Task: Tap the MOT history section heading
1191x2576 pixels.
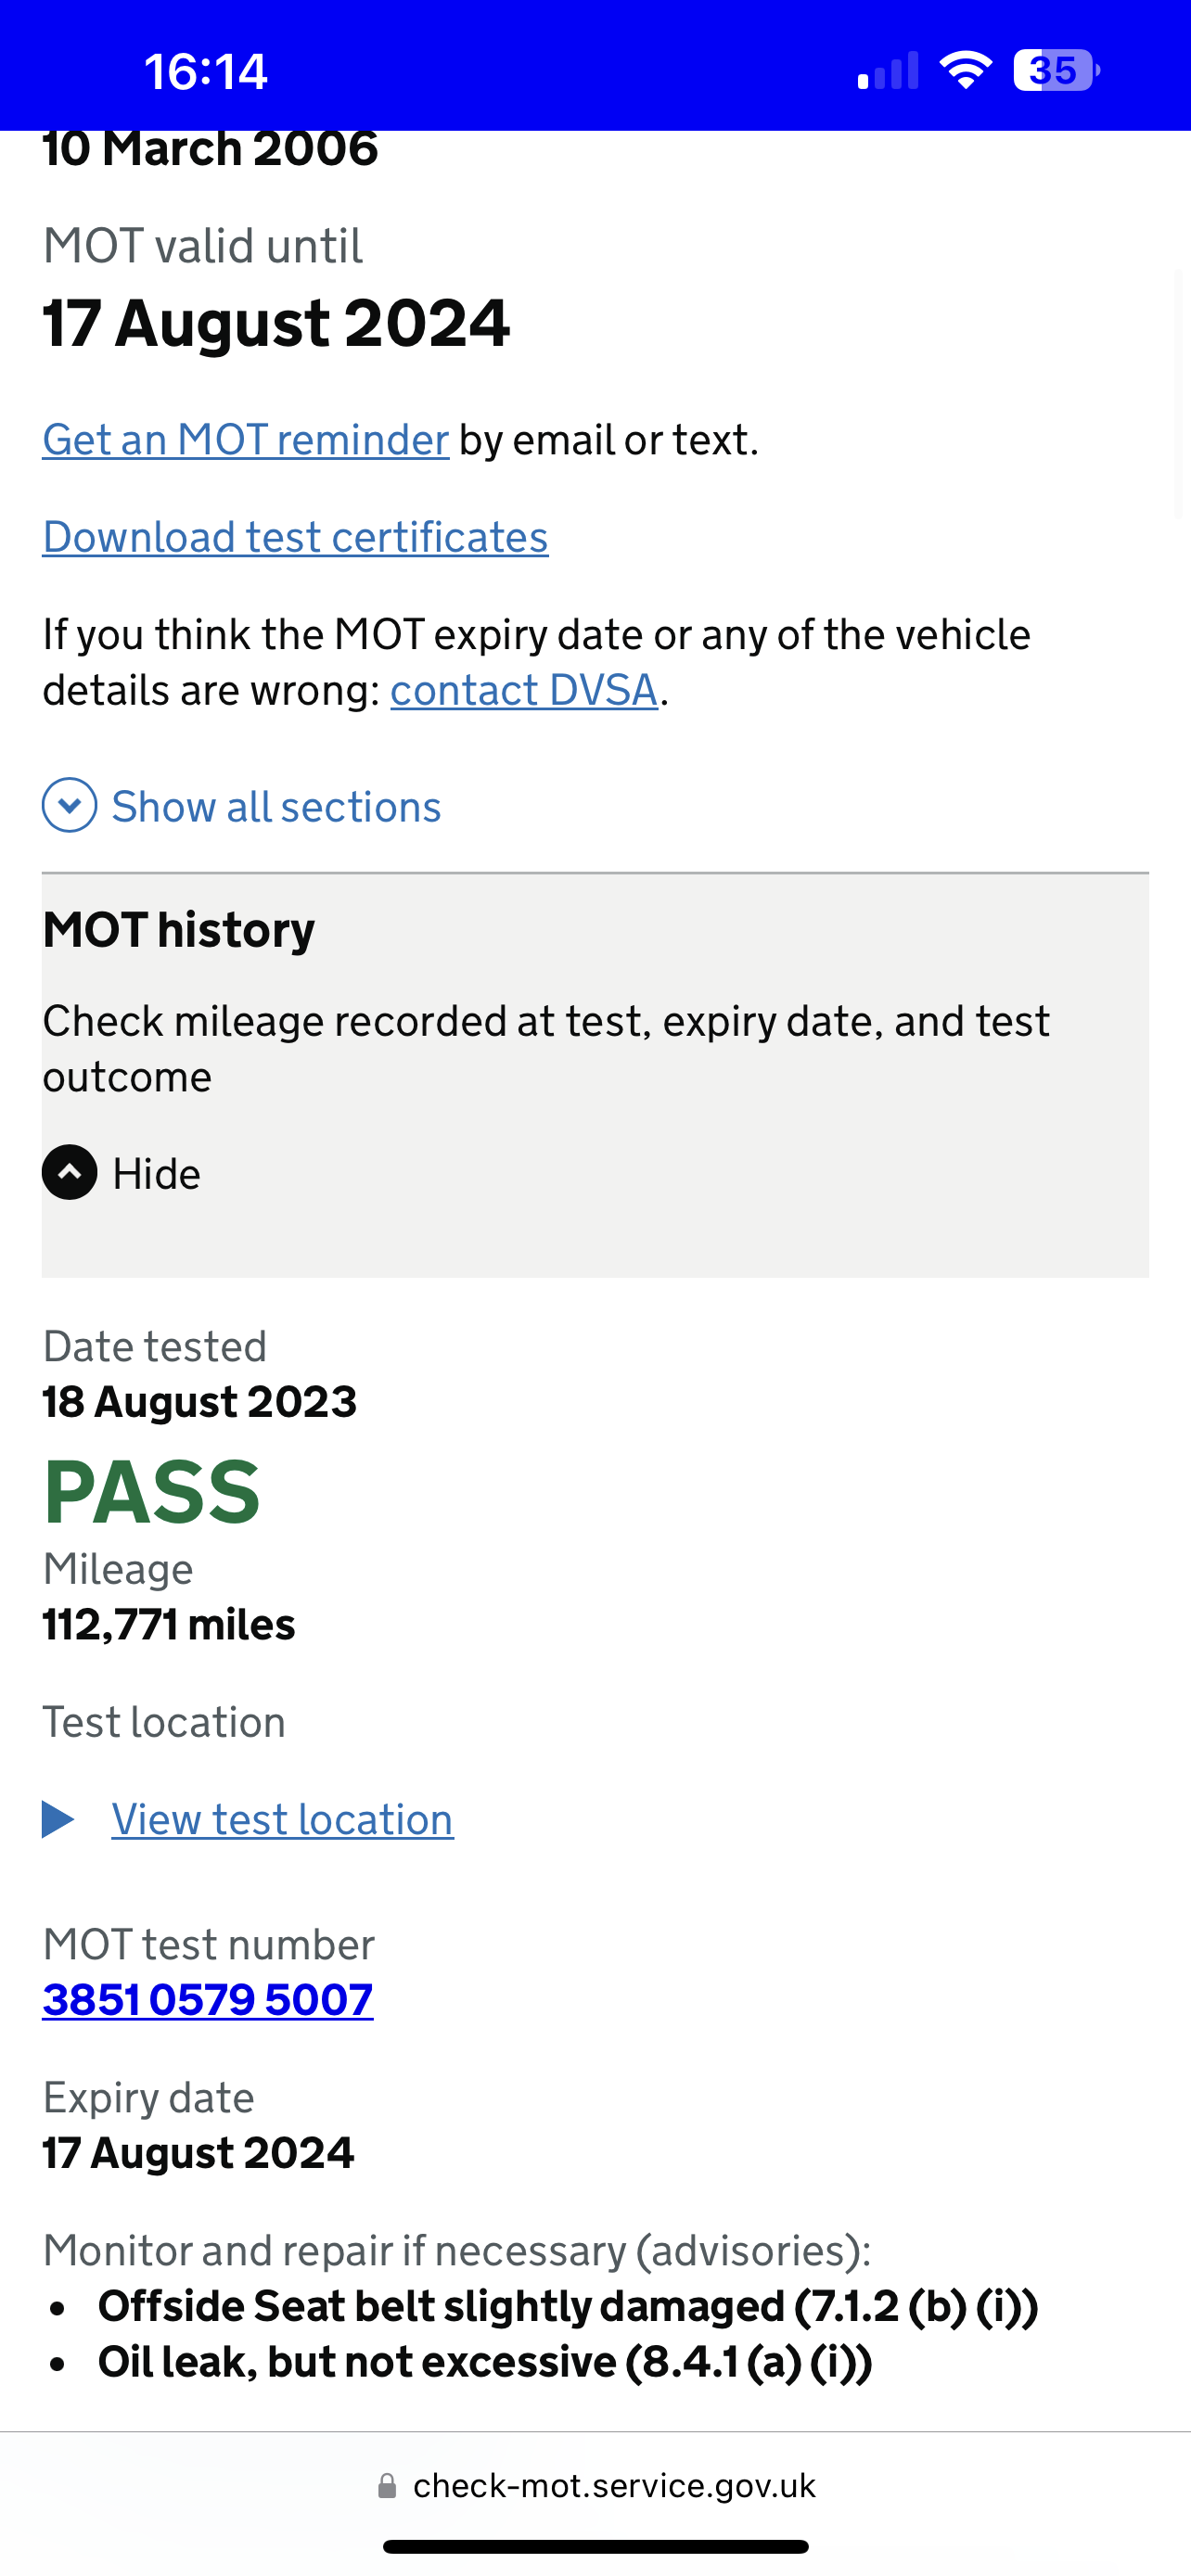Action: tap(179, 930)
